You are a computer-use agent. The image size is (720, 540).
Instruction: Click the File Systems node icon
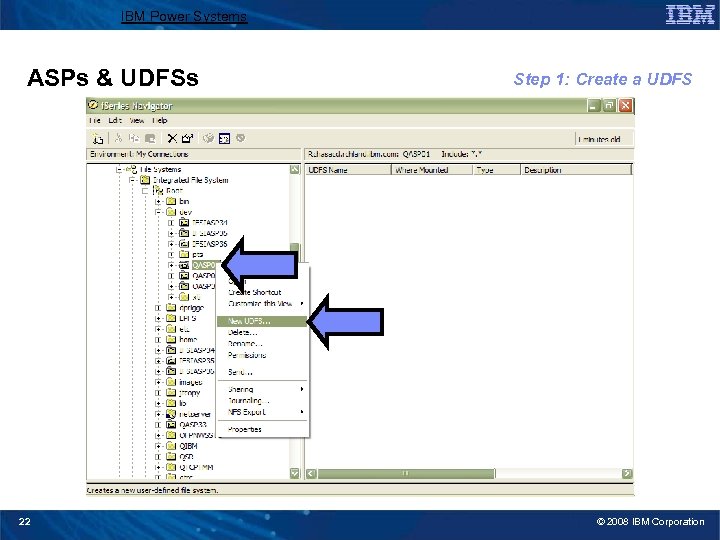click(x=131, y=169)
